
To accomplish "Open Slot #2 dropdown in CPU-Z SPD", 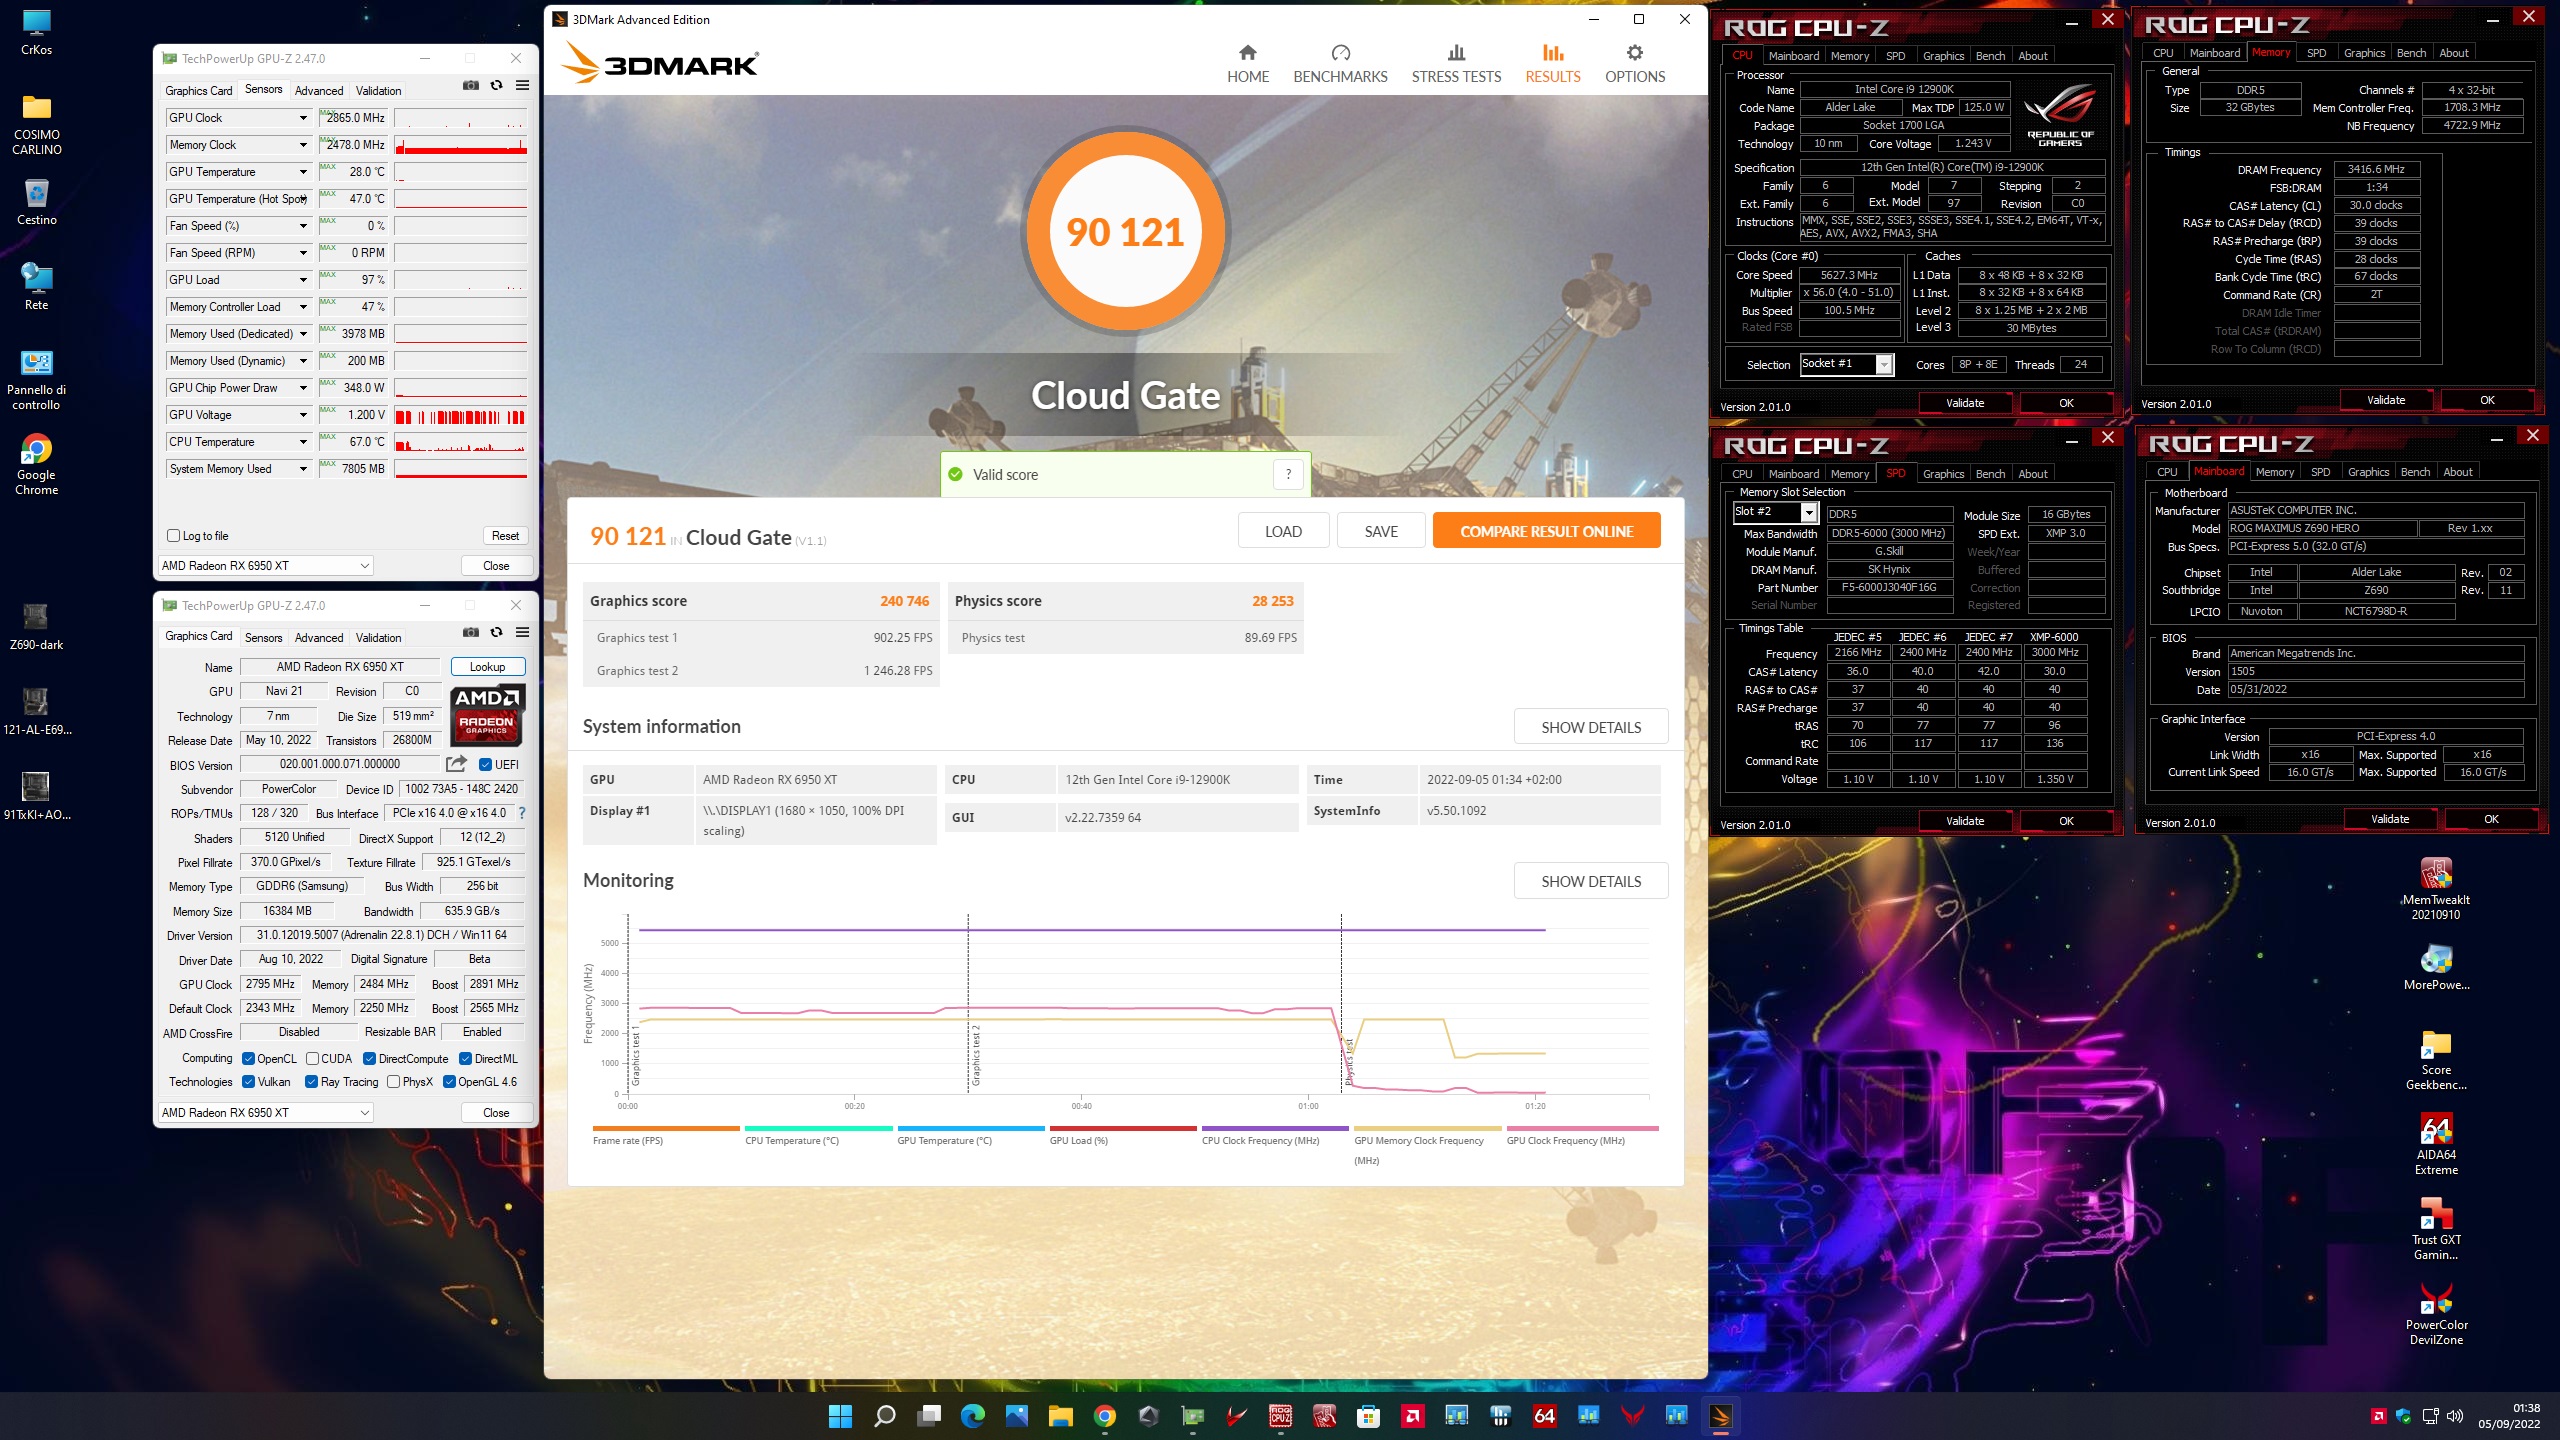I will [x=1774, y=512].
